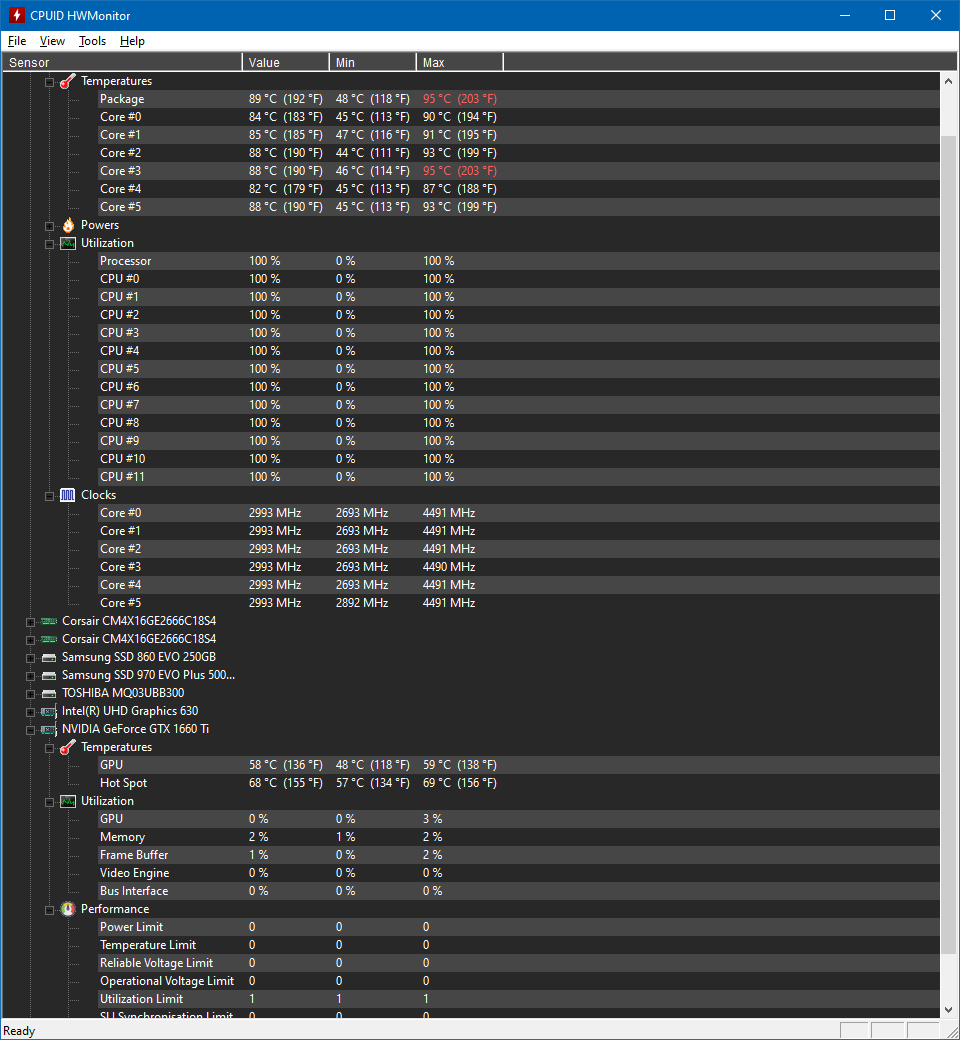Screen dimensions: 960x1040
Task: Maximize the HWMonitor window
Action: tap(890, 15)
